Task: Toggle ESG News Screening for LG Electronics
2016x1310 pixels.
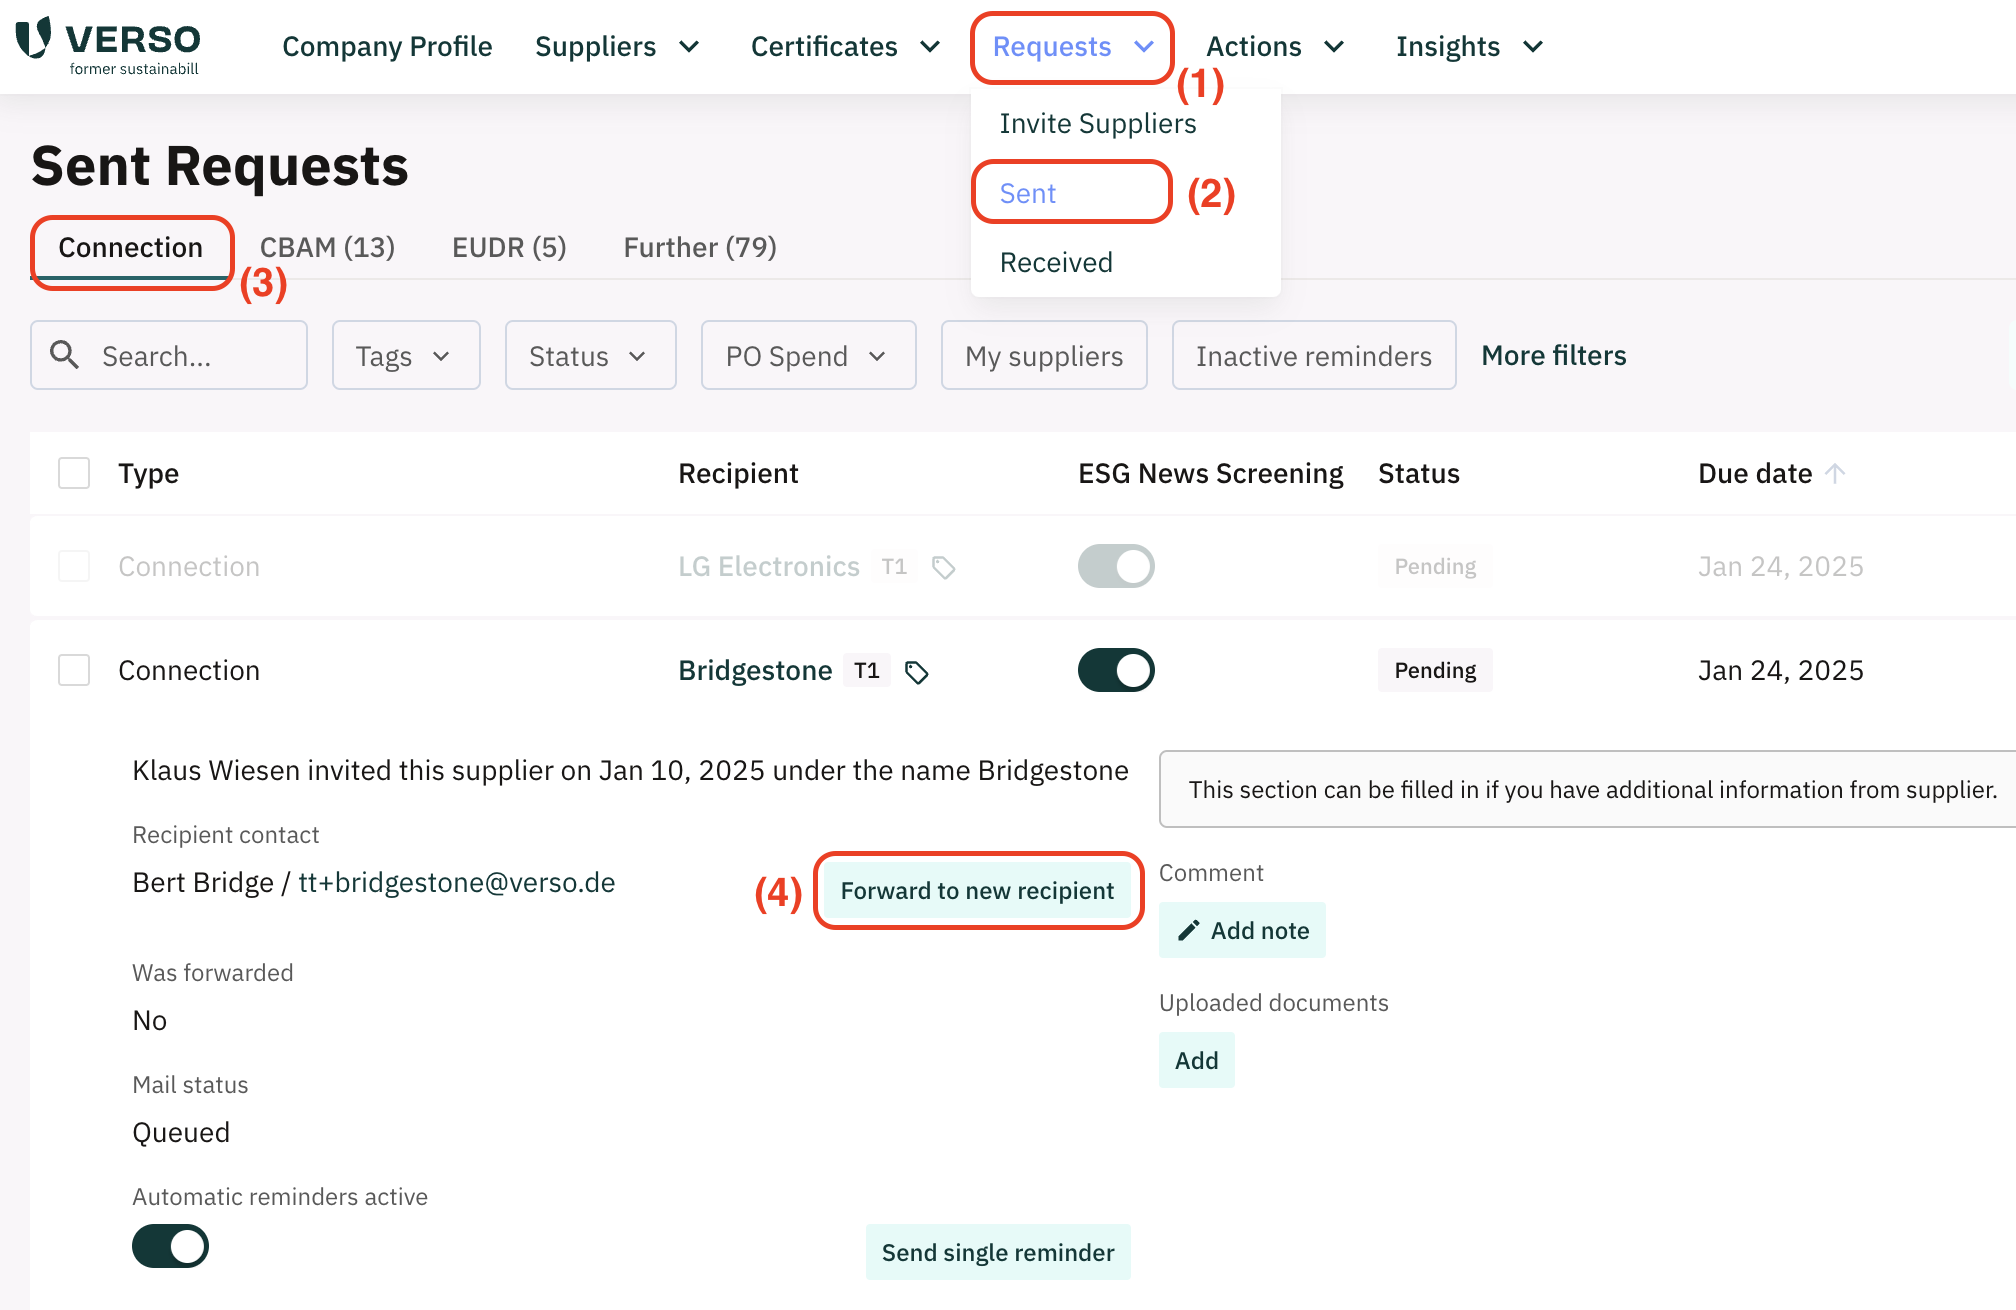Action: click(1116, 566)
